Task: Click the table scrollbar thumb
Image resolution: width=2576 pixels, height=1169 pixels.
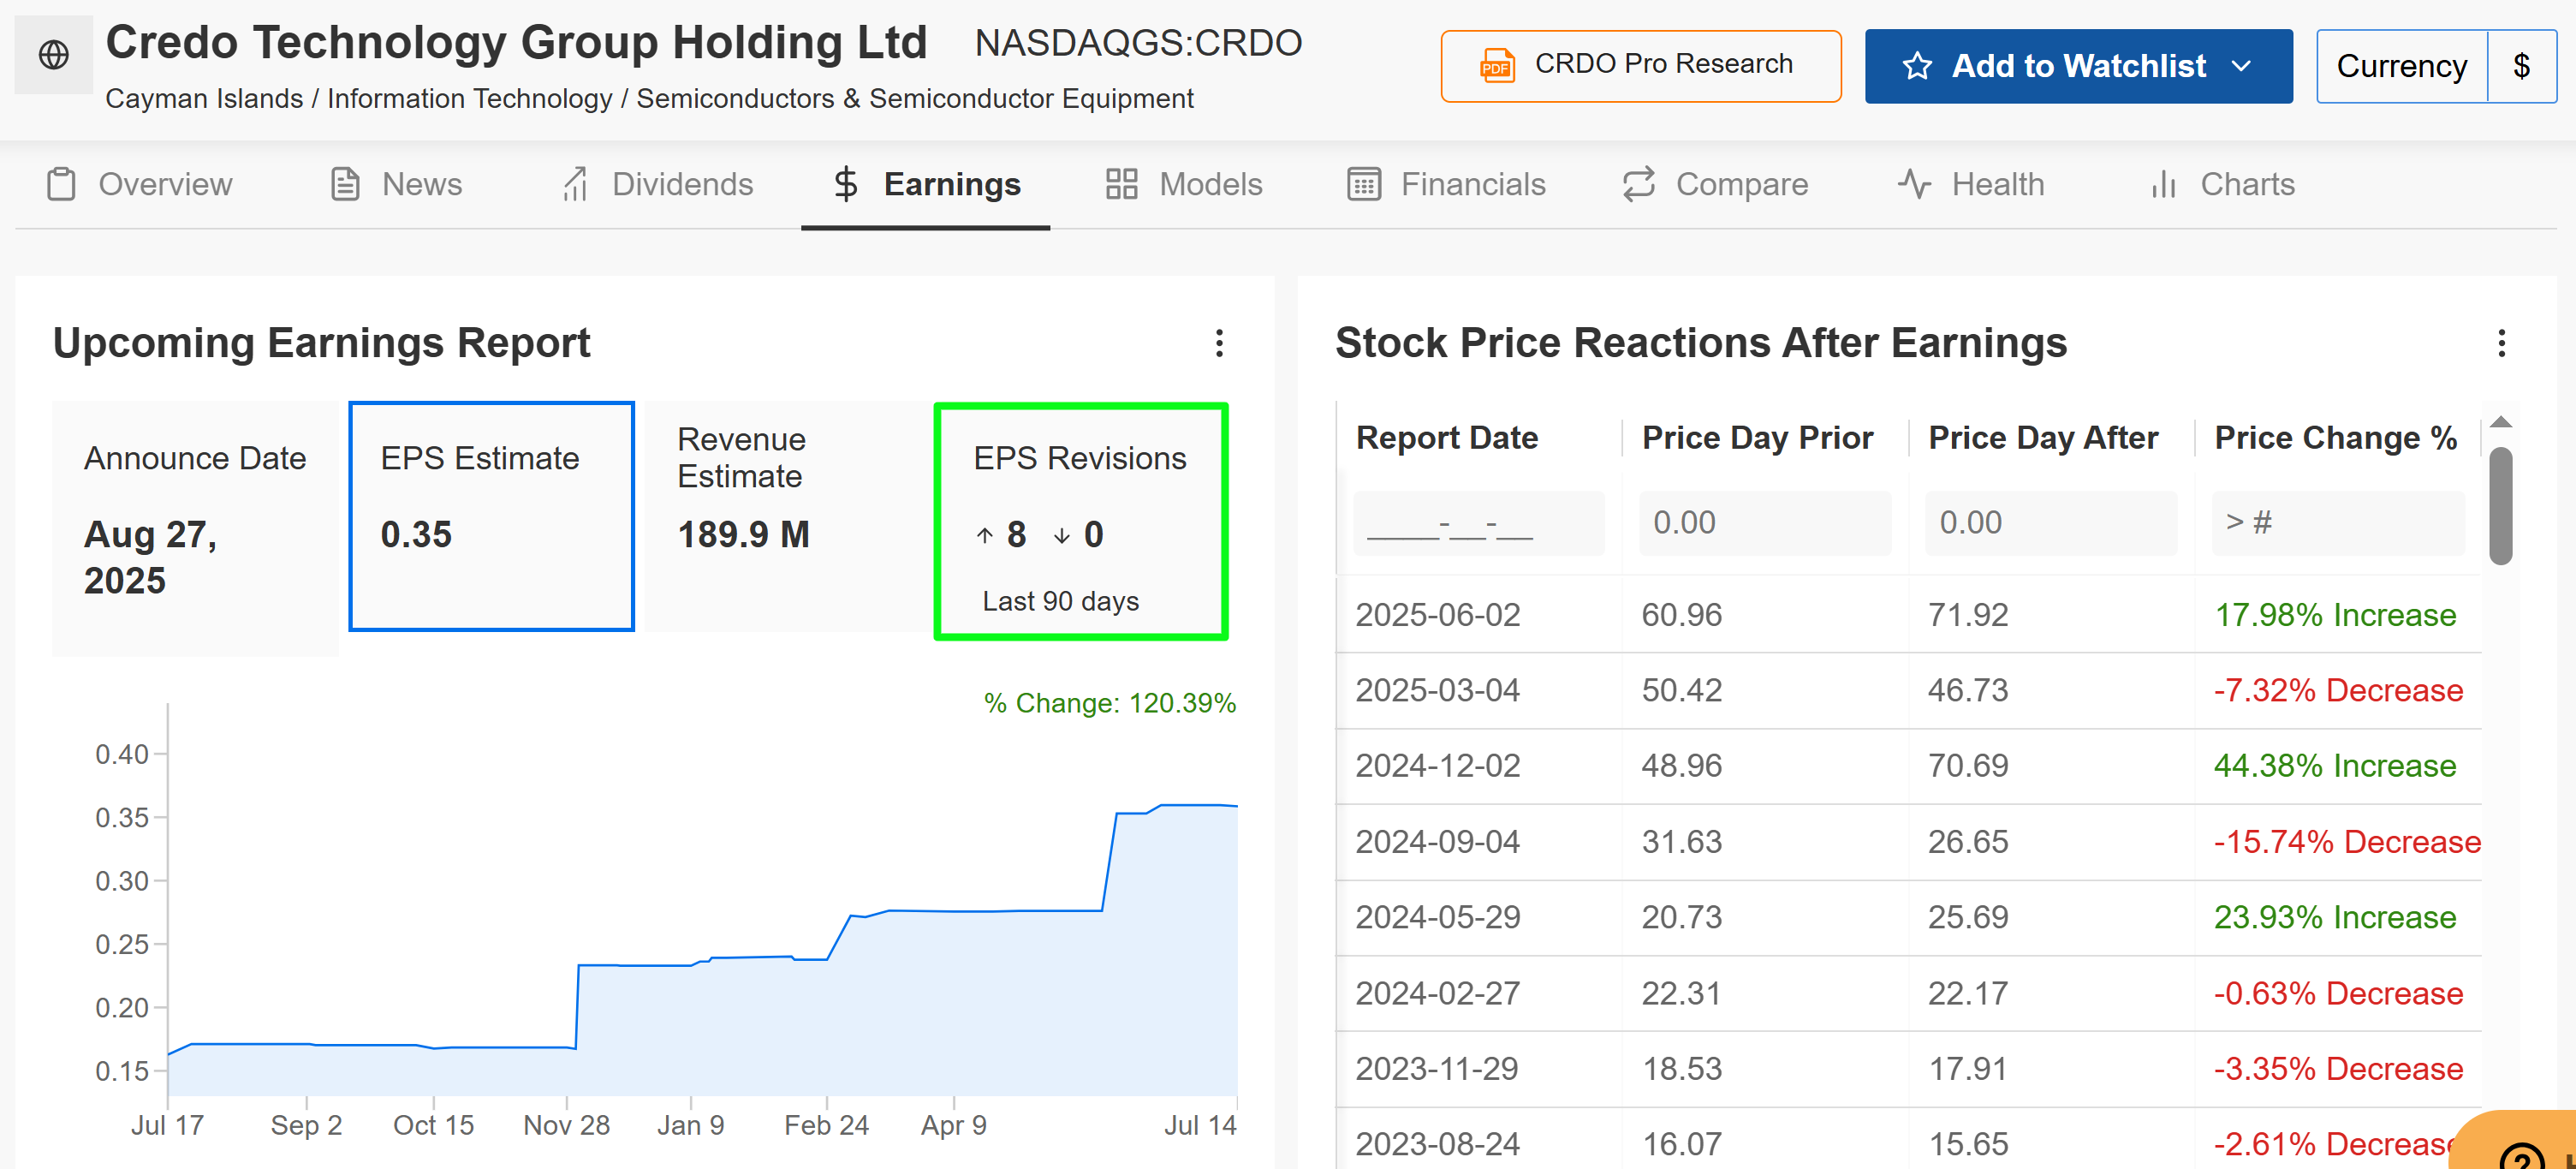Action: pos(2500,506)
